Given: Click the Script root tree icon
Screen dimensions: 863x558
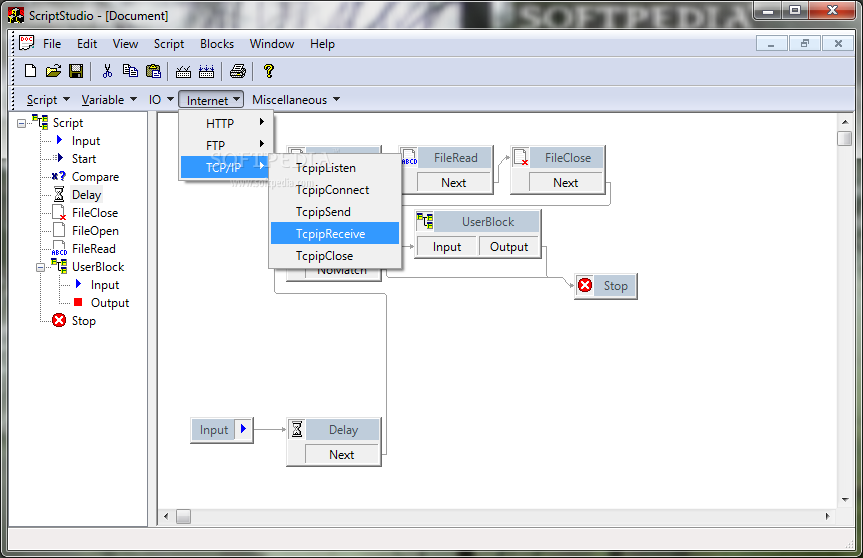Looking at the screenshot, I should [x=40, y=122].
